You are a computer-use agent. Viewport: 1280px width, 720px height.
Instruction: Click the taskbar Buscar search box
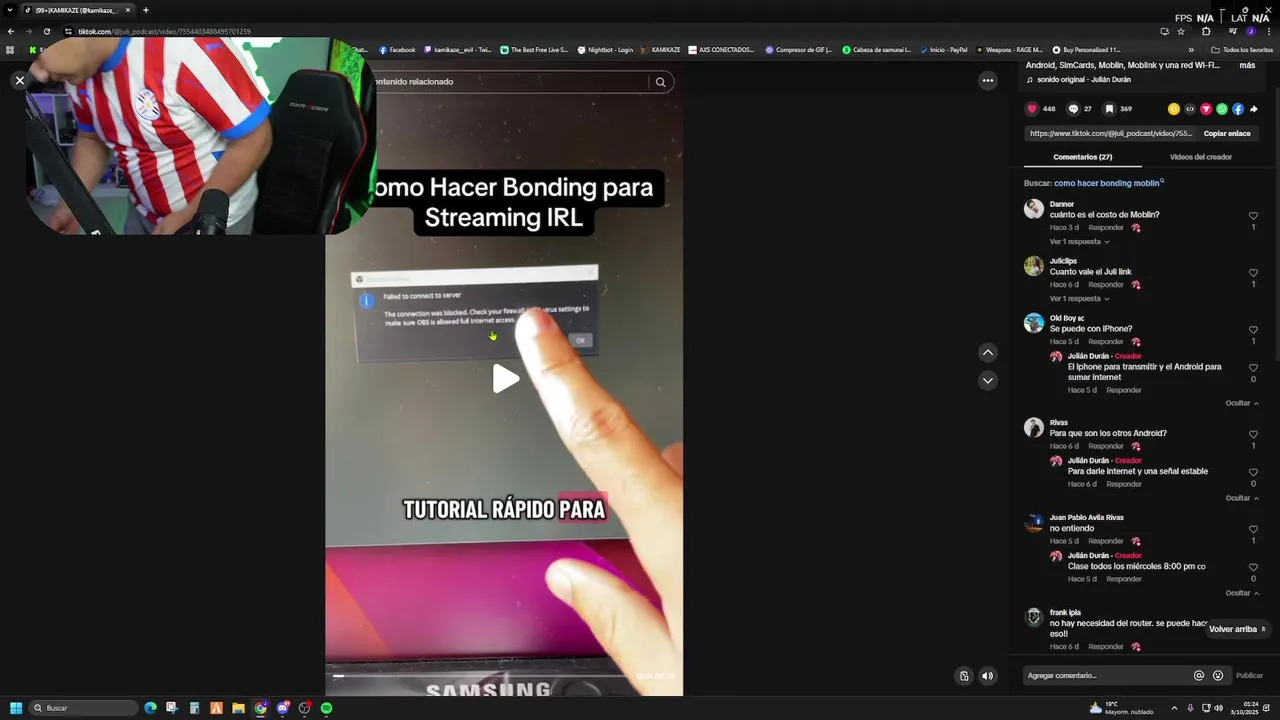pyautogui.click(x=84, y=708)
